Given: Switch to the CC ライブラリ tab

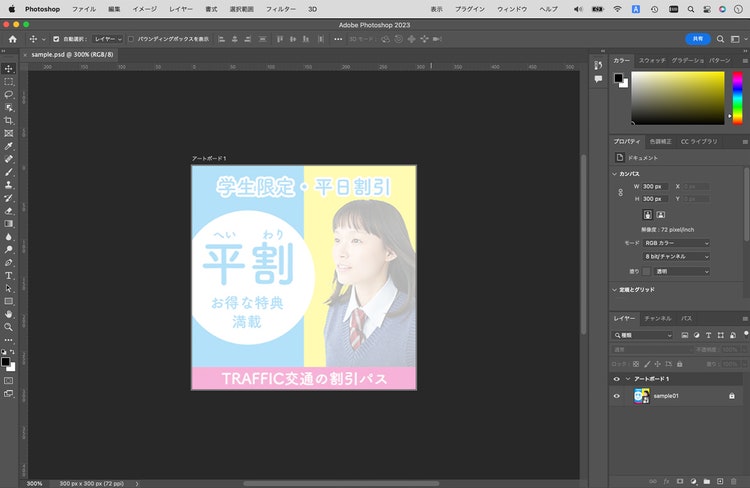Looking at the screenshot, I should tap(699, 142).
